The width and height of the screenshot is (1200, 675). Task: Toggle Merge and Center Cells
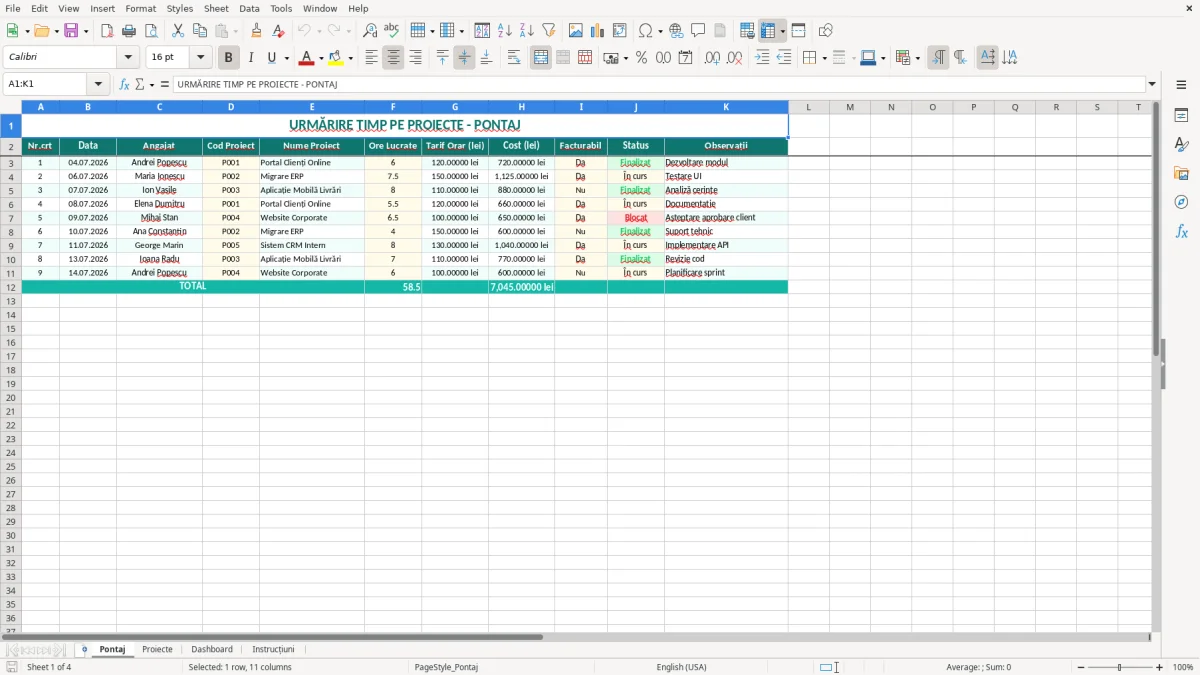click(x=541, y=58)
